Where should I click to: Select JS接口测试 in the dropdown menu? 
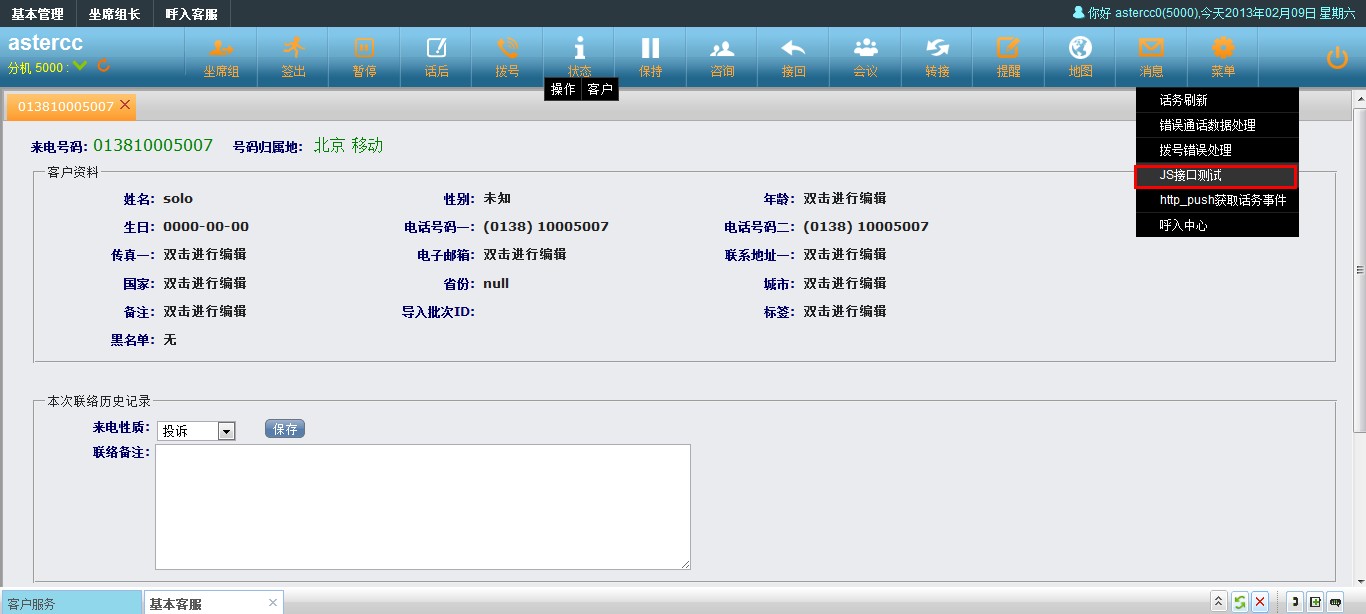pyautogui.click(x=1216, y=176)
